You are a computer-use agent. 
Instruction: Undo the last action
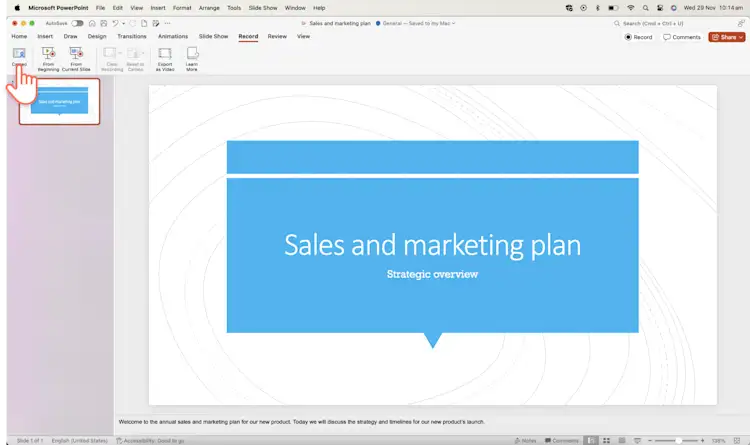coord(115,23)
